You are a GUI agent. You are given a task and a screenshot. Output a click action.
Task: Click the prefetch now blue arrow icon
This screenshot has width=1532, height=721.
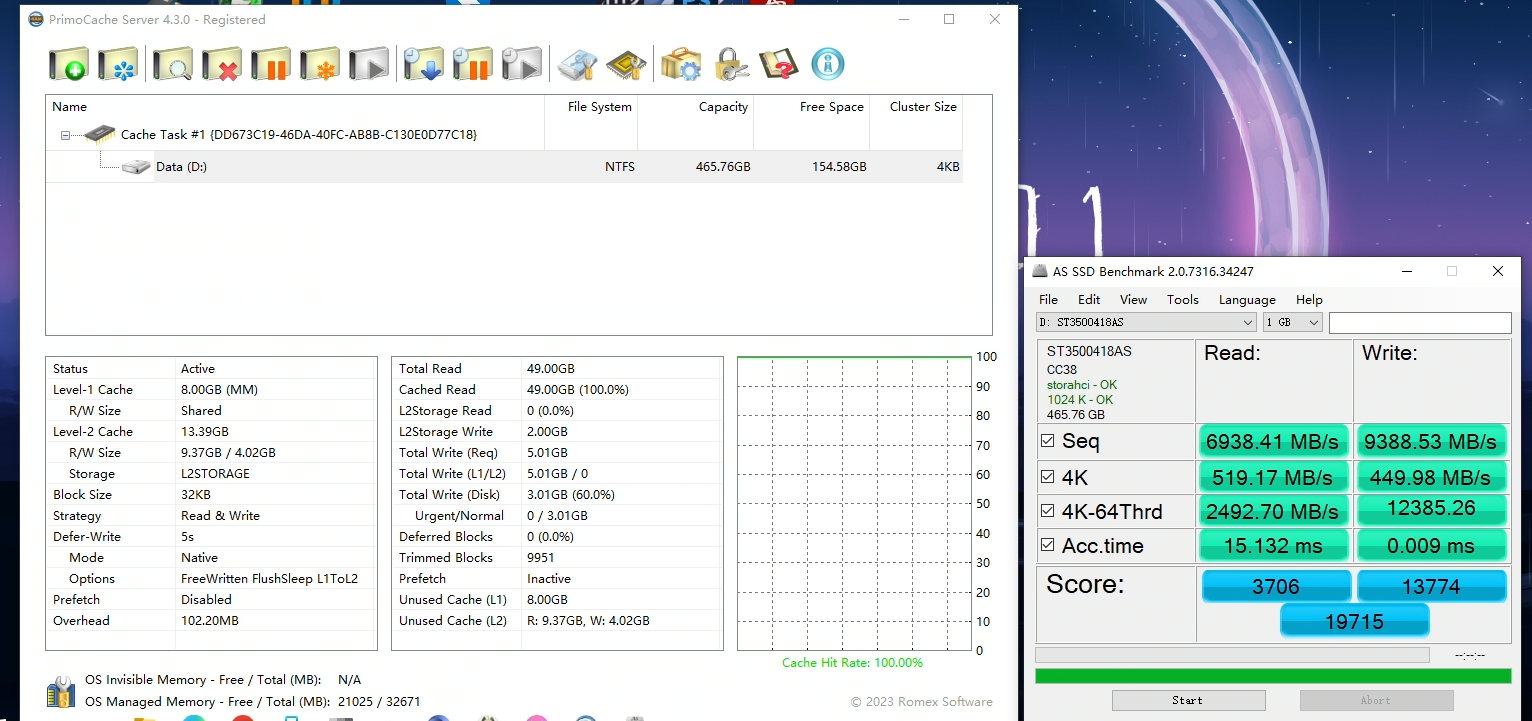pos(423,65)
